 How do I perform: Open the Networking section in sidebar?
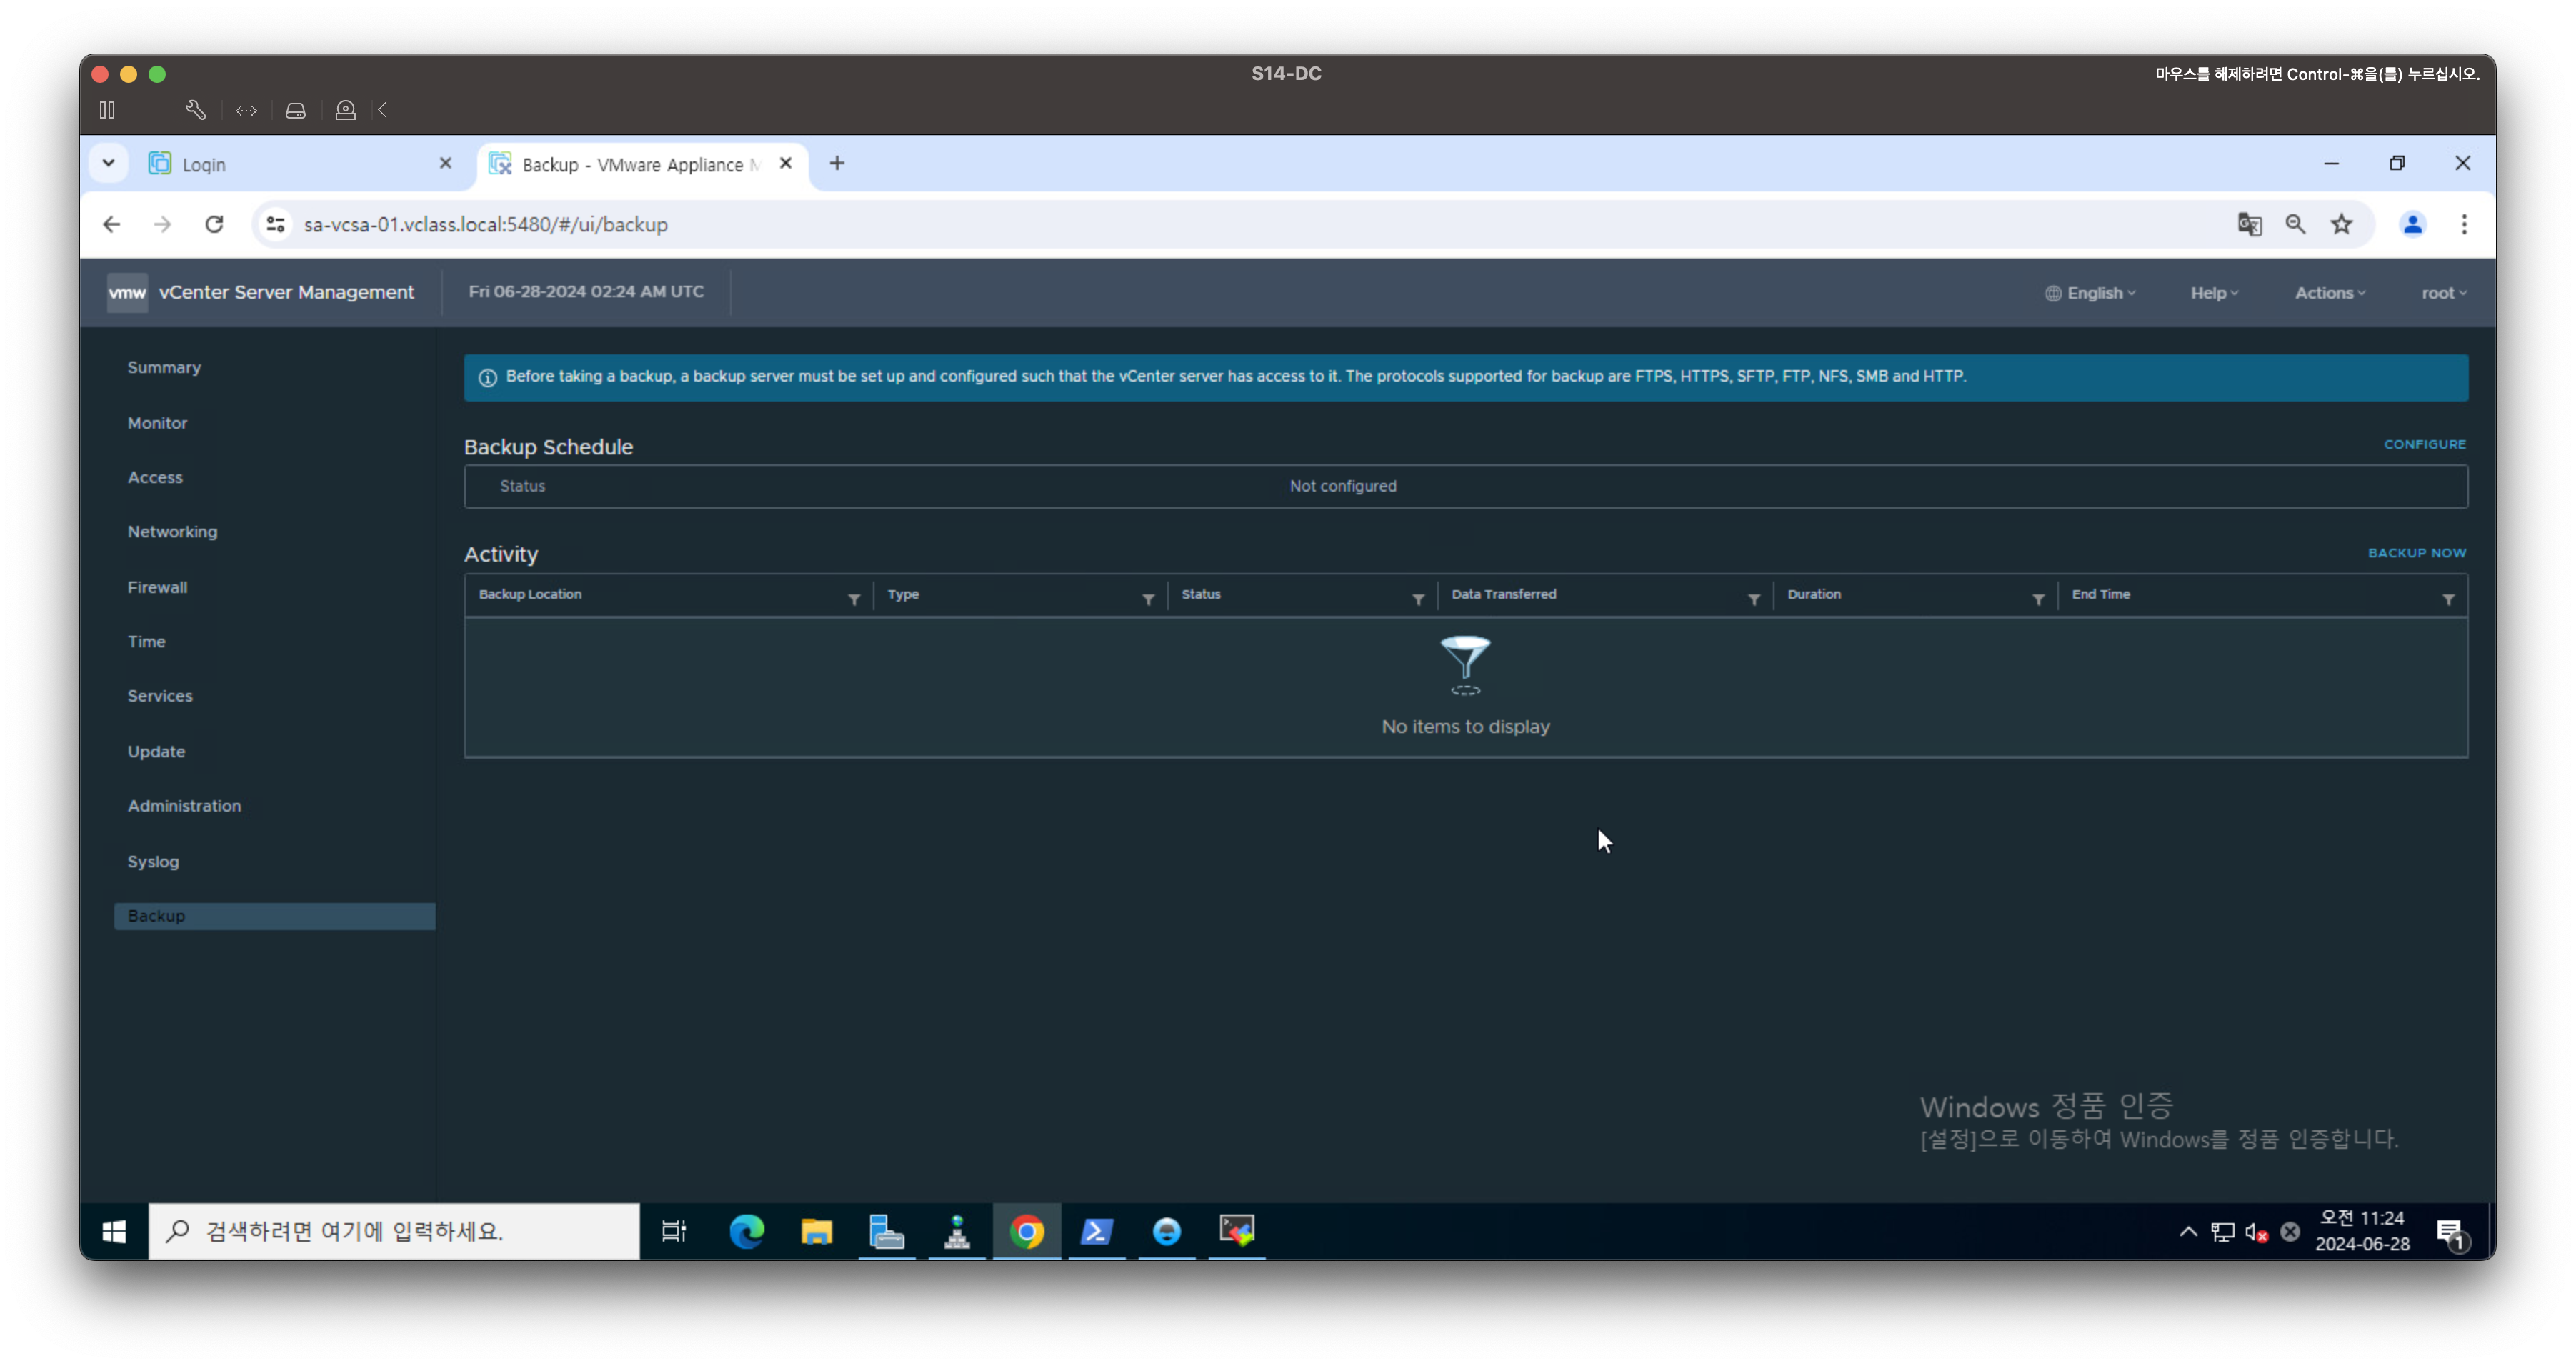(172, 532)
